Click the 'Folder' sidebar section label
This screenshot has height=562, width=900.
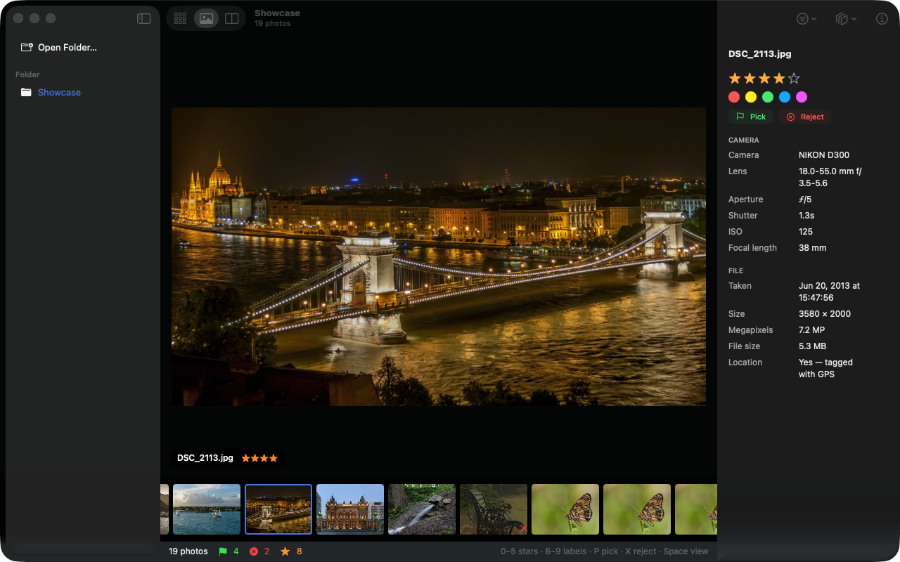pos(28,75)
